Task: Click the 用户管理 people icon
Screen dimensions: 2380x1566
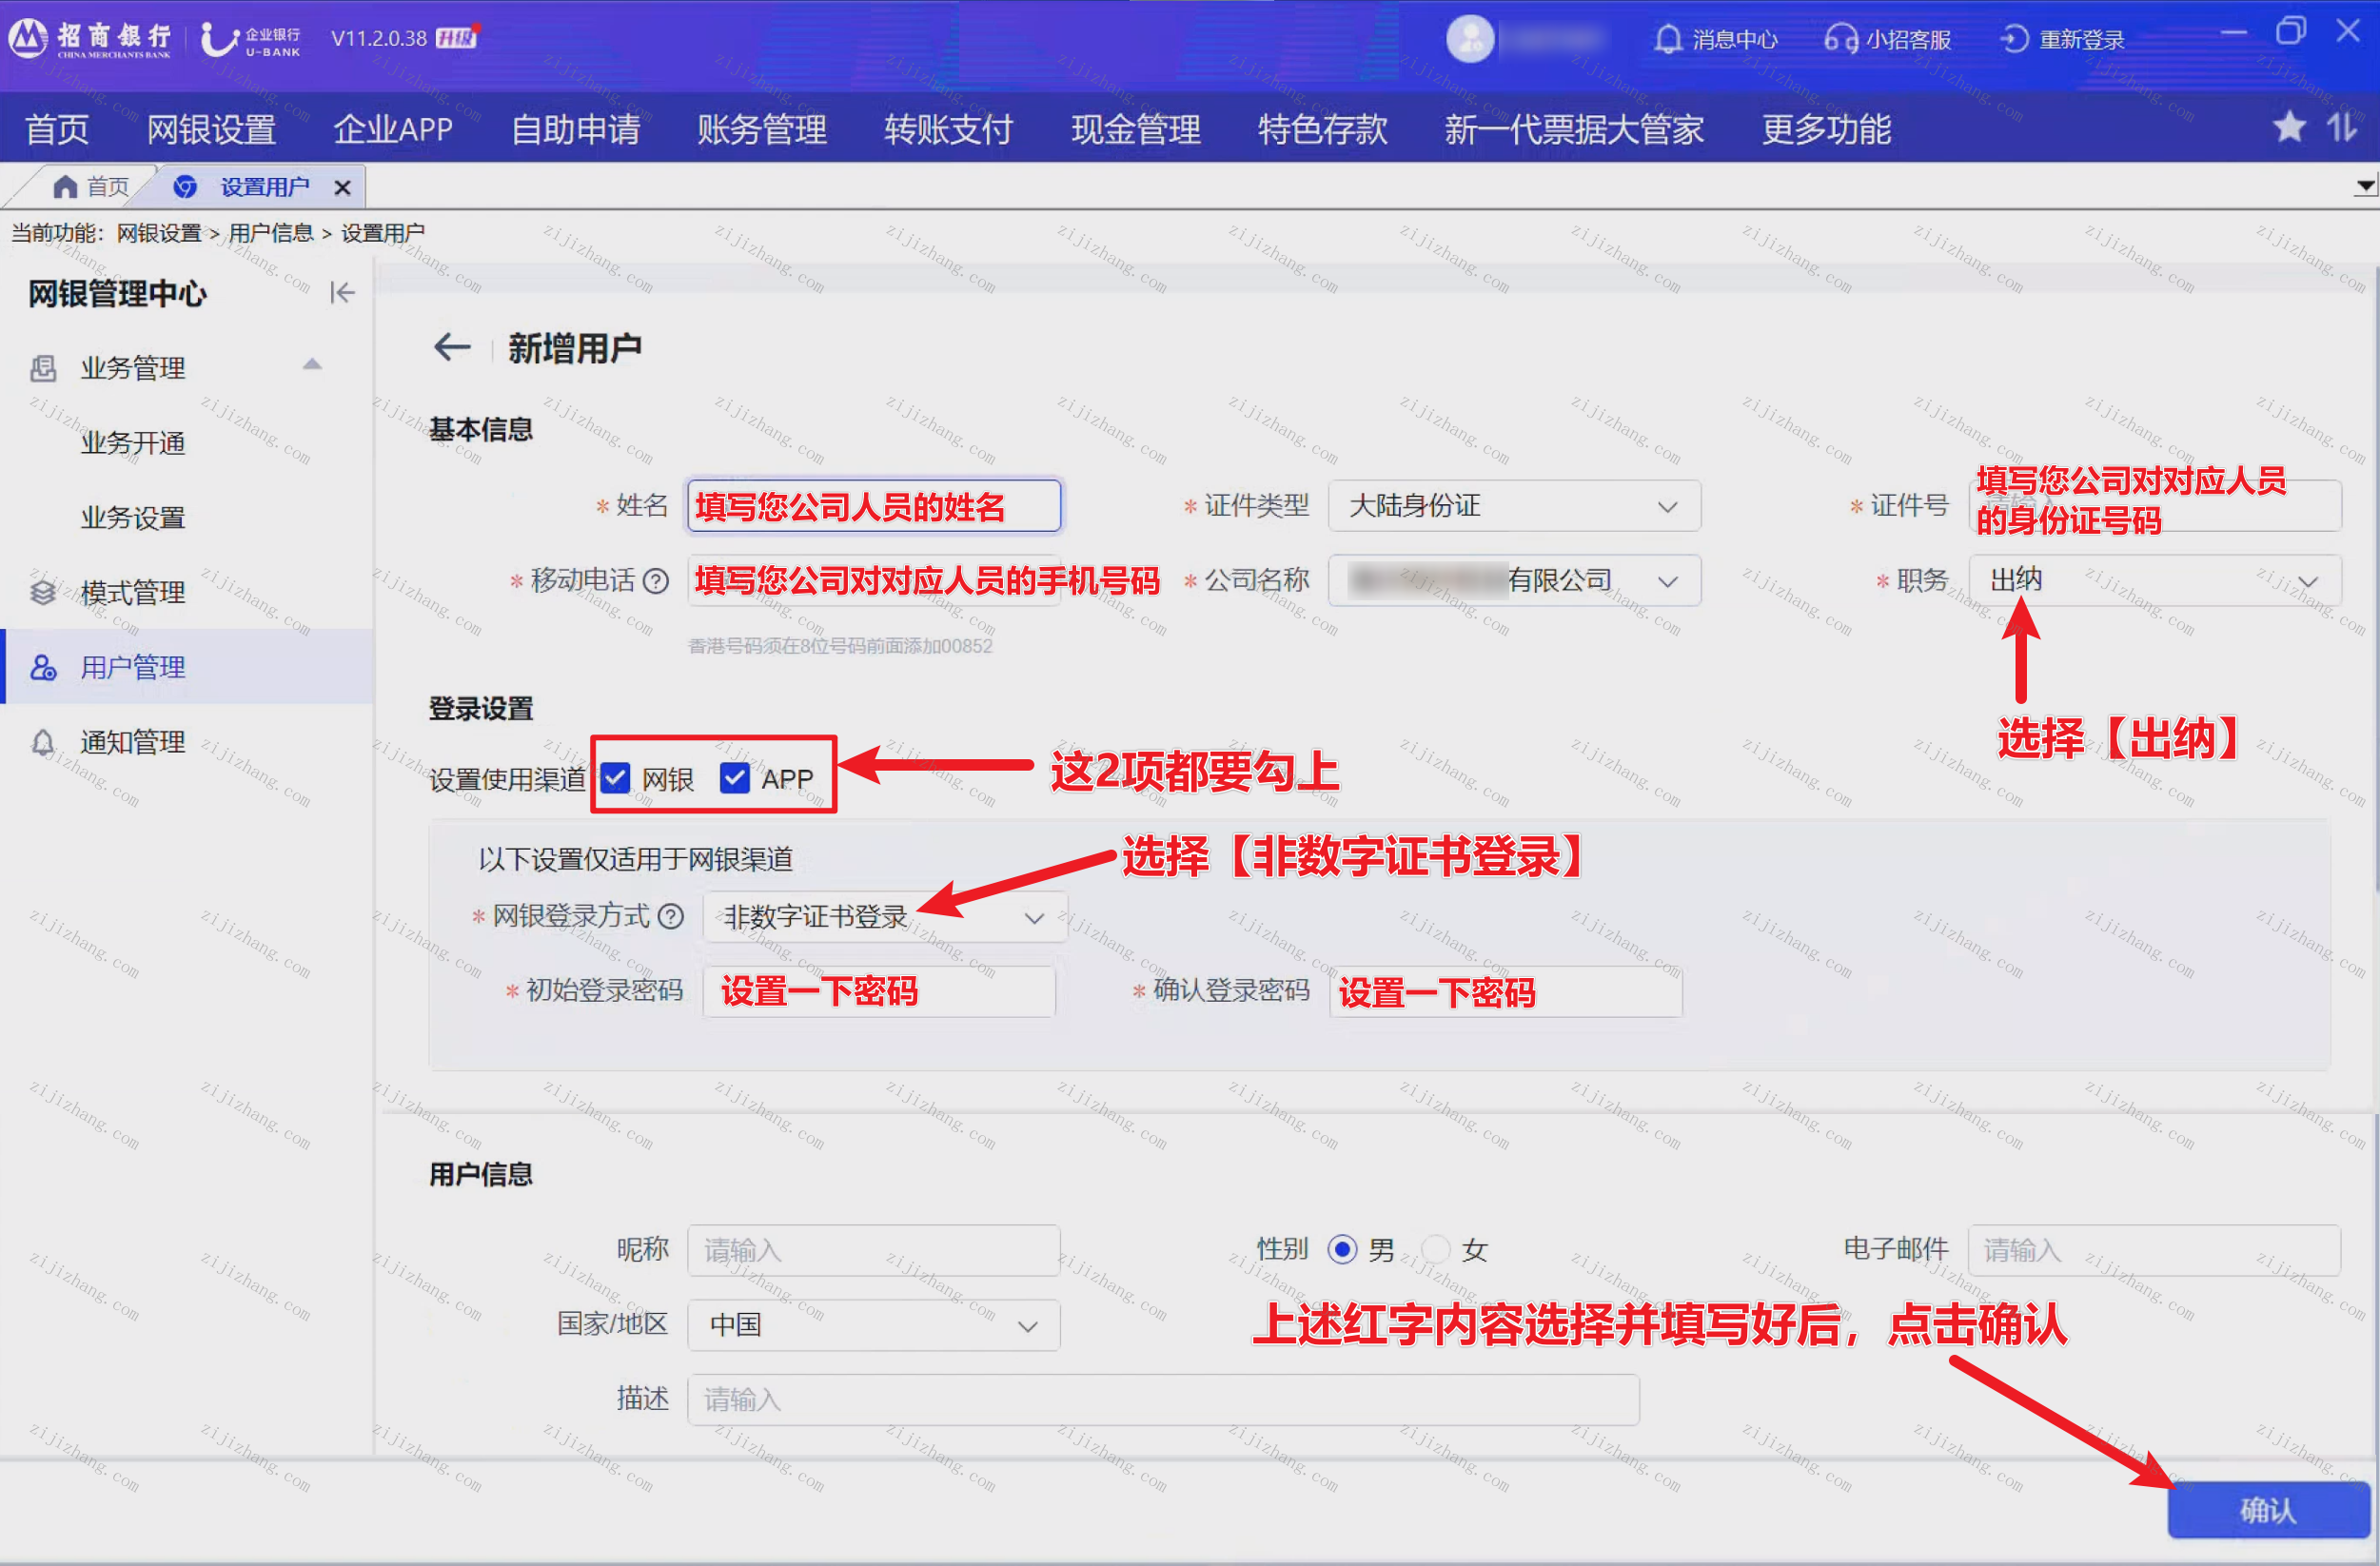Action: (x=43, y=667)
